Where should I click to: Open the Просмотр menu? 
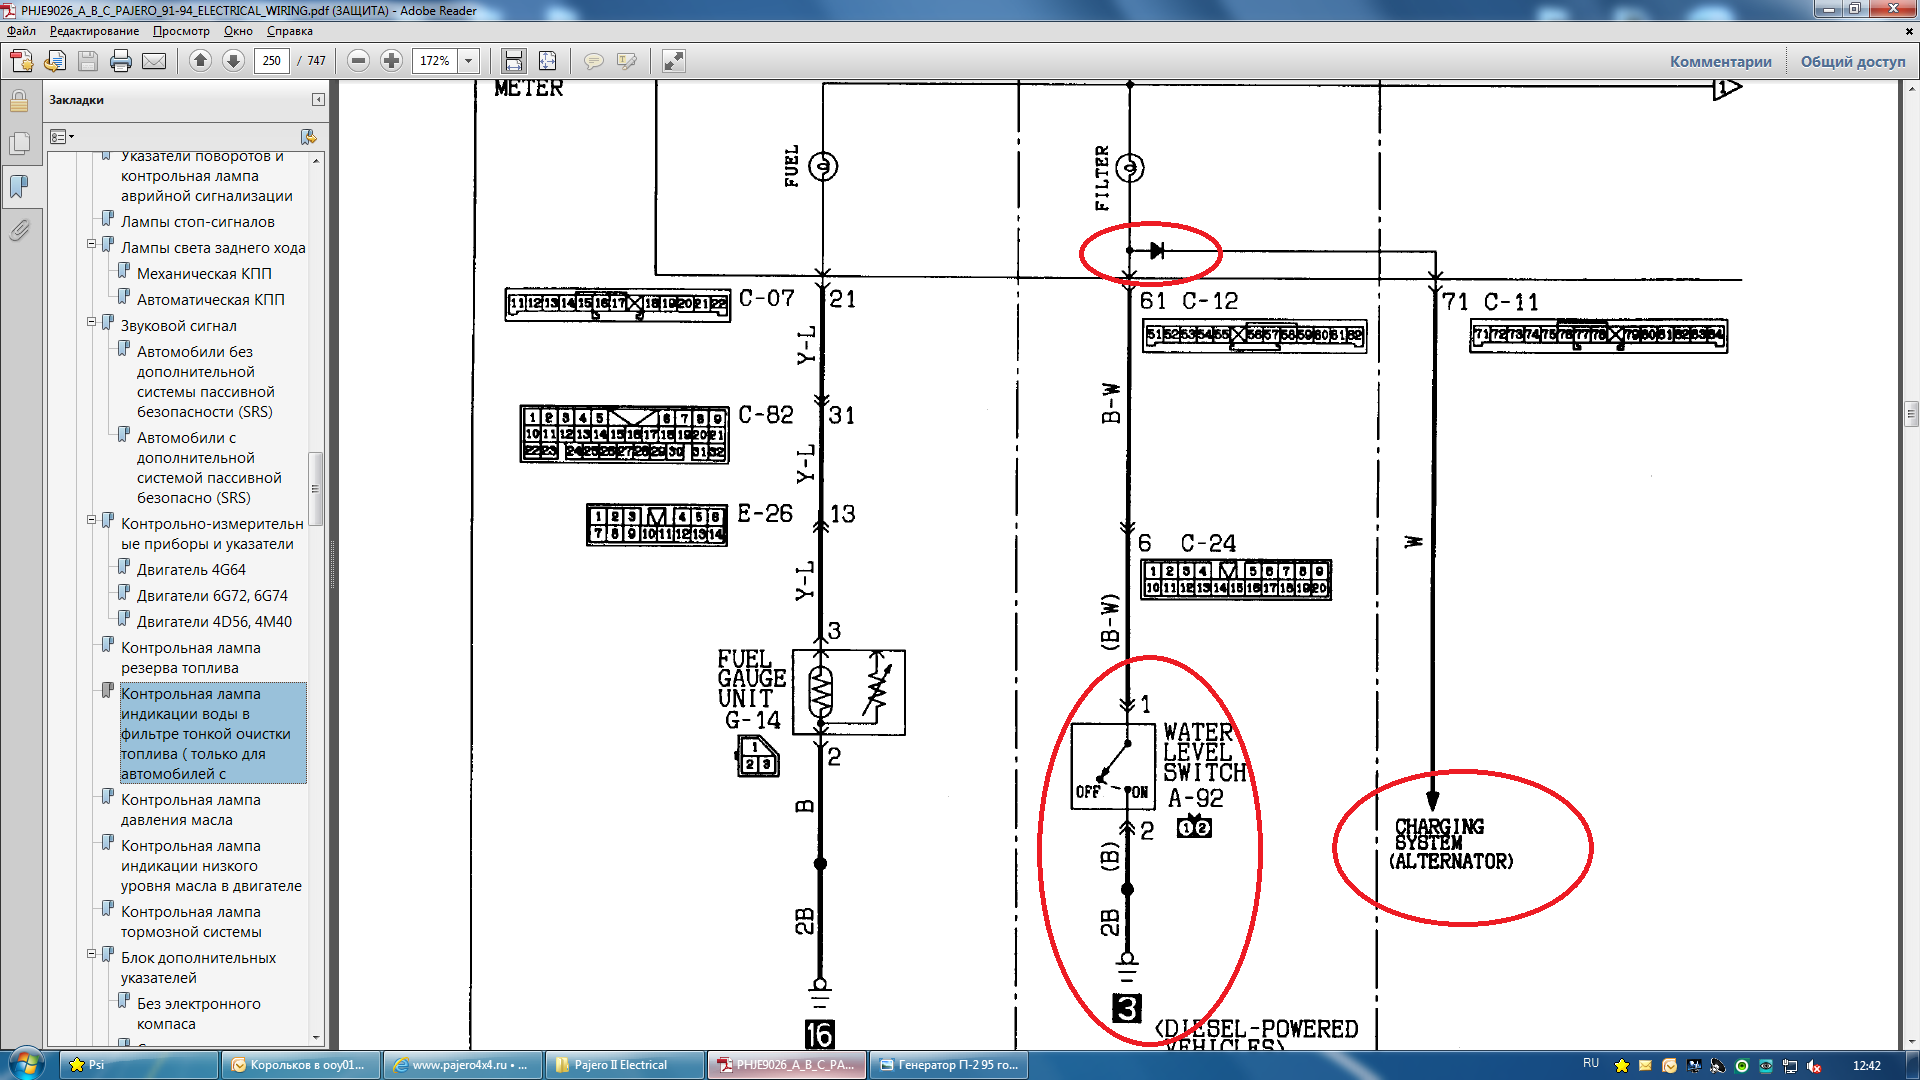click(x=181, y=31)
